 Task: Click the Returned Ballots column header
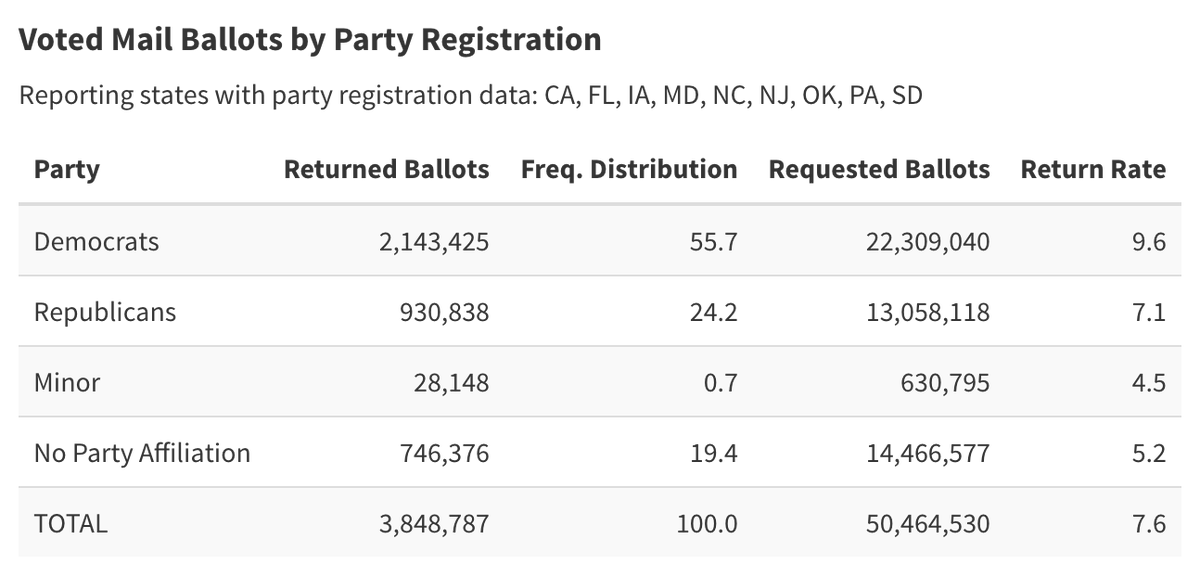[386, 169]
